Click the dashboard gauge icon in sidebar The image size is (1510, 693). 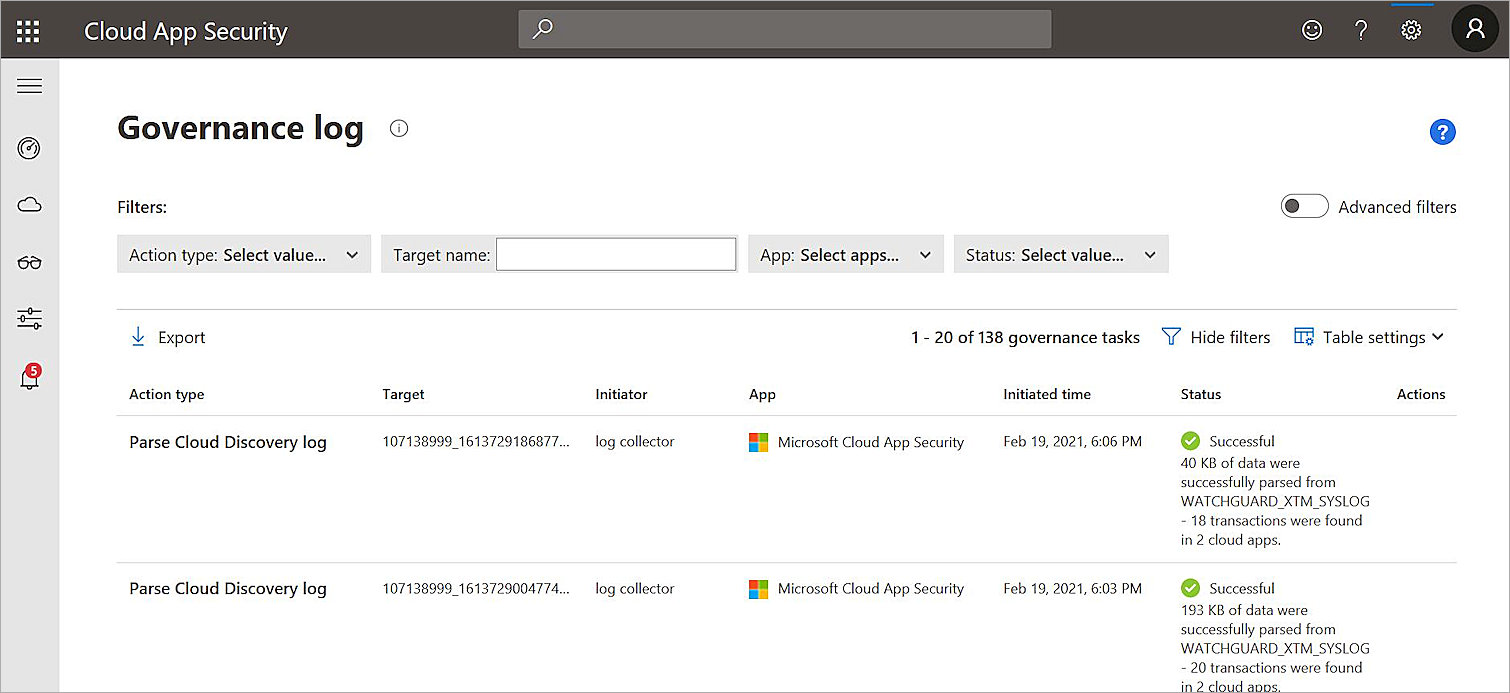pyautogui.click(x=29, y=147)
